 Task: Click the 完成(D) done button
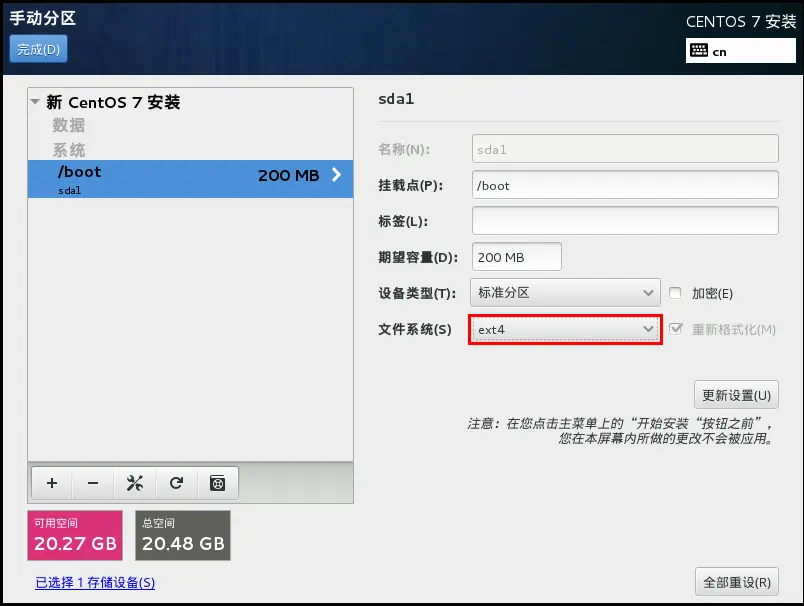click(38, 49)
